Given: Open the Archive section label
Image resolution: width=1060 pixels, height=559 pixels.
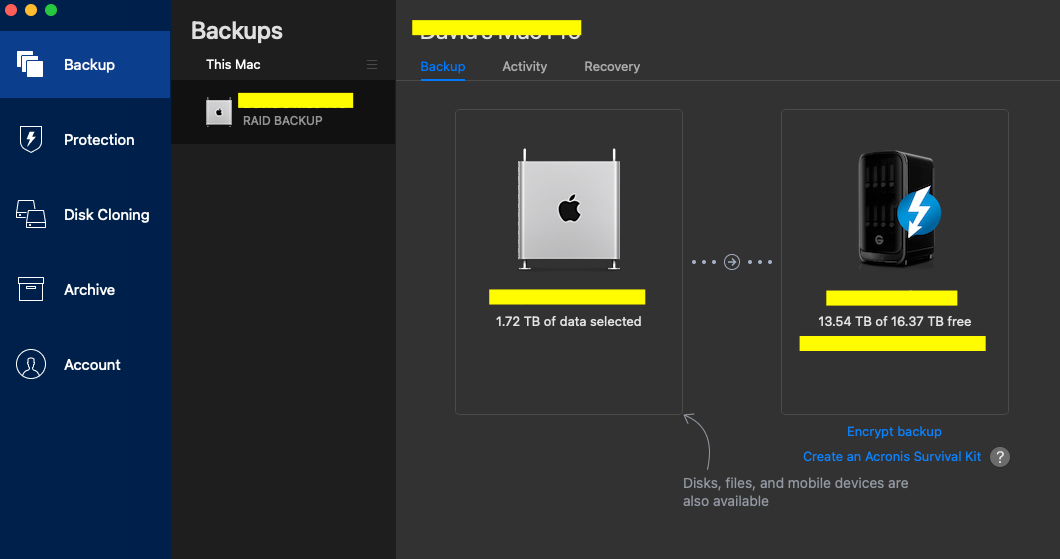Looking at the screenshot, I should coord(89,290).
